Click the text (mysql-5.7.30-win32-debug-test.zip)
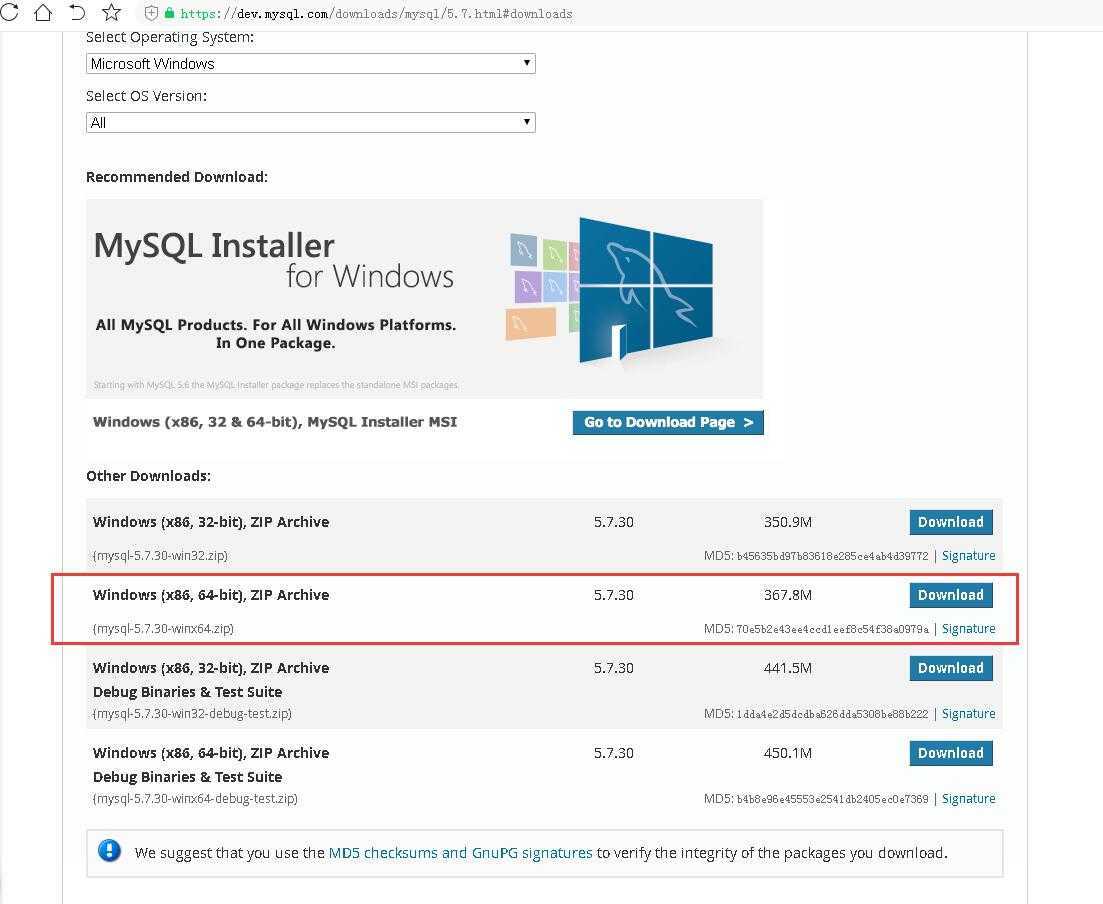This screenshot has width=1103, height=904. pos(192,713)
